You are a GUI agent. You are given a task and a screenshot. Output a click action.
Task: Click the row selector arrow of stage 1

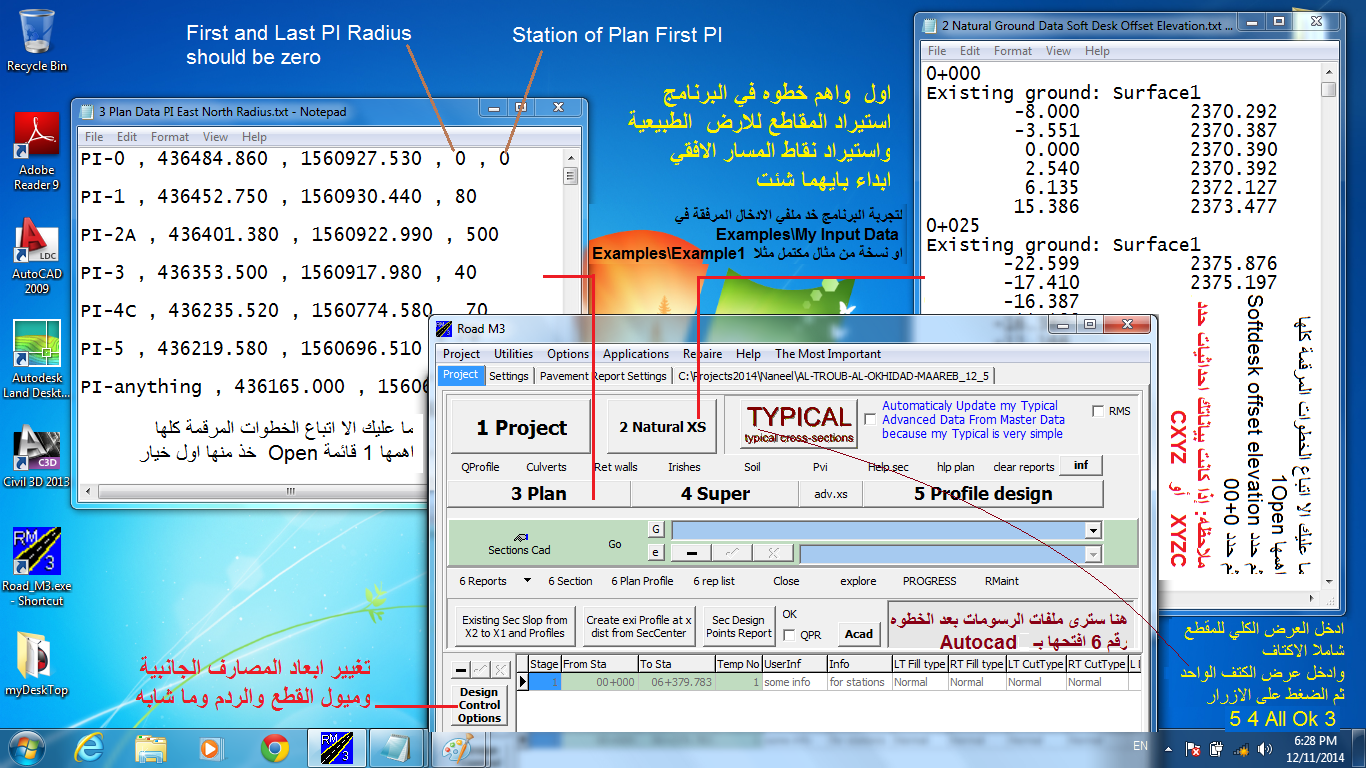coord(522,682)
